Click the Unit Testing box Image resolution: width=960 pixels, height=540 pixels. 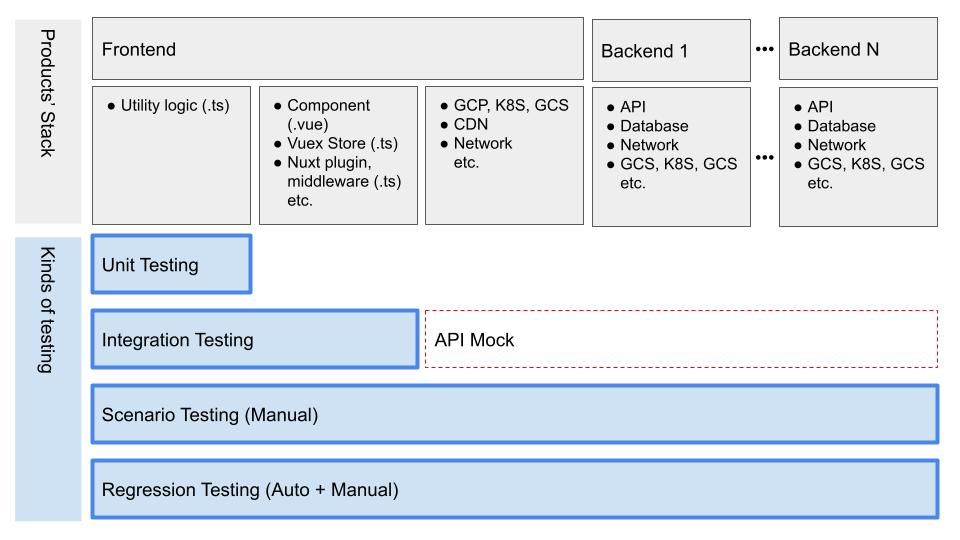[x=171, y=264]
